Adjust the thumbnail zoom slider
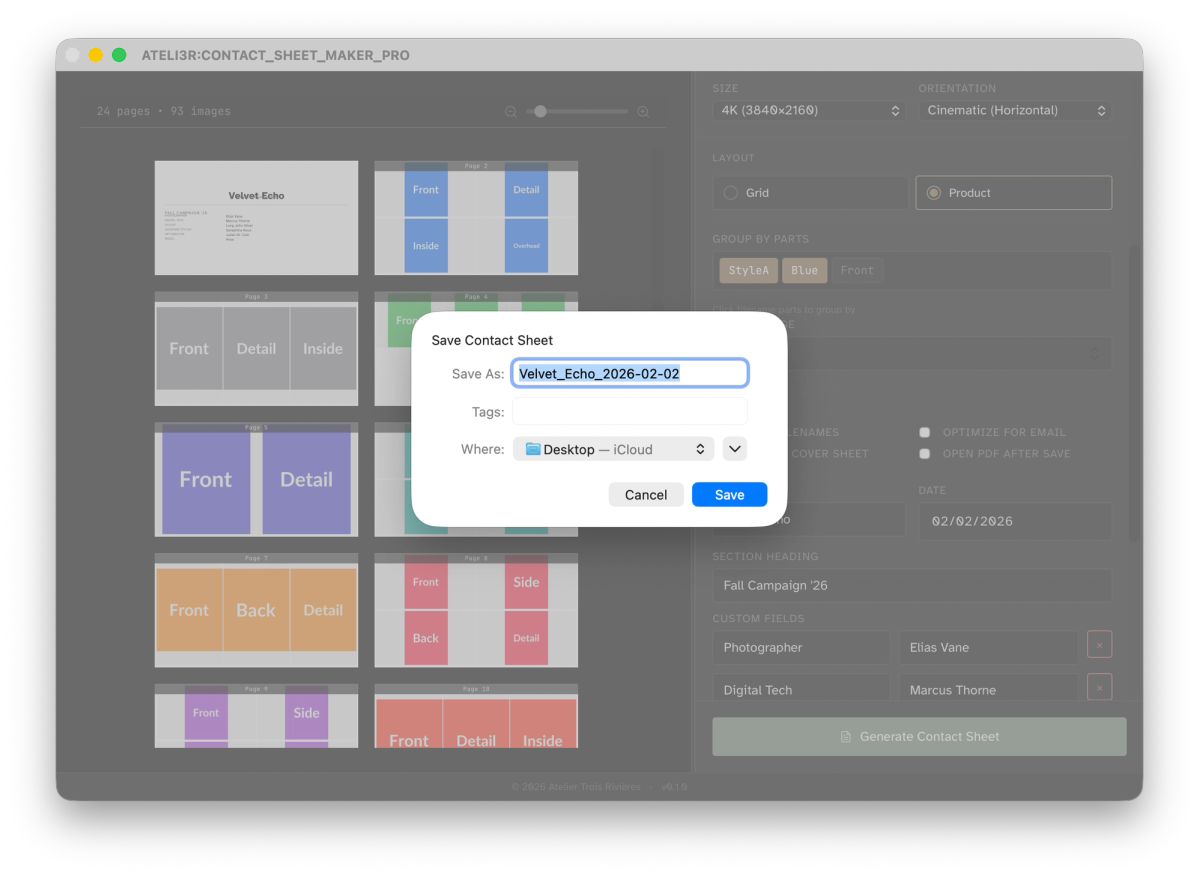This screenshot has width=1200, height=876. [x=541, y=112]
